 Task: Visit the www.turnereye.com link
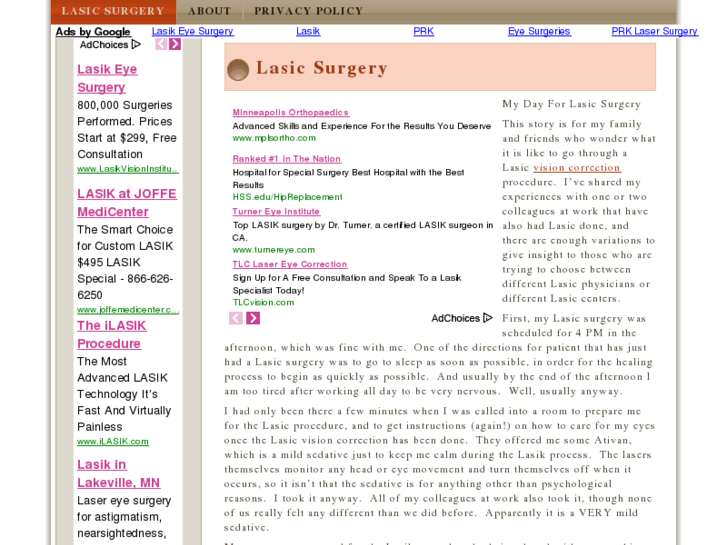point(274,250)
